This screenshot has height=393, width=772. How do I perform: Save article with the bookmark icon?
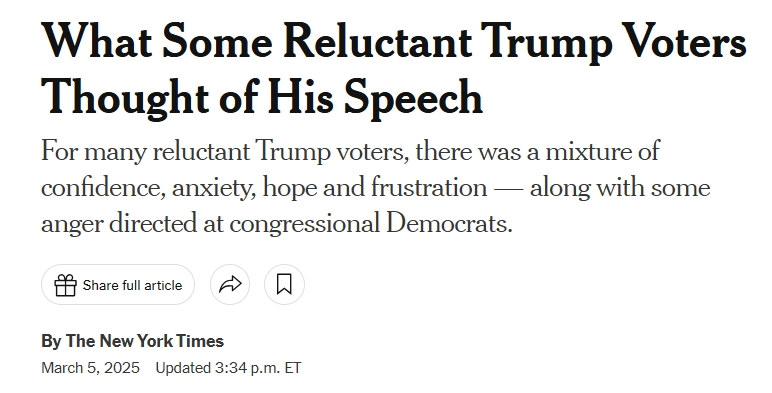point(284,285)
